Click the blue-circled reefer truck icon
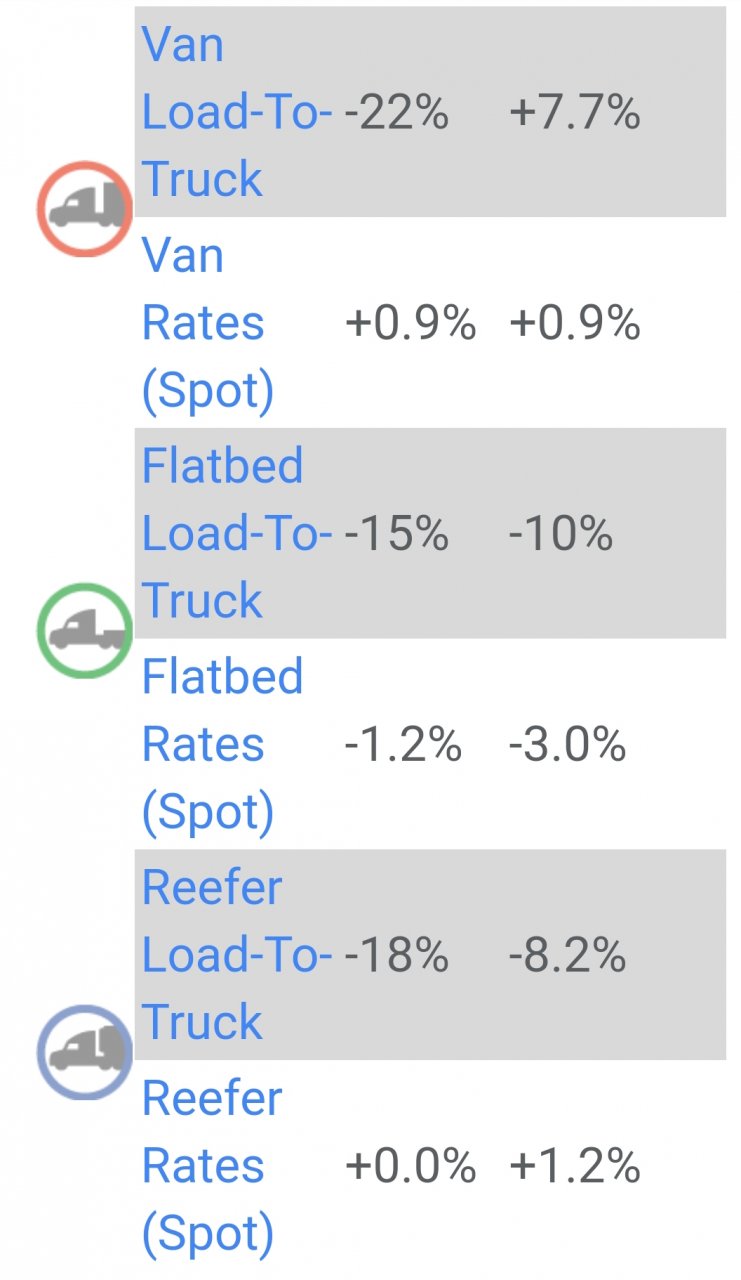Viewport: 741px width, 1280px height. click(x=85, y=1052)
